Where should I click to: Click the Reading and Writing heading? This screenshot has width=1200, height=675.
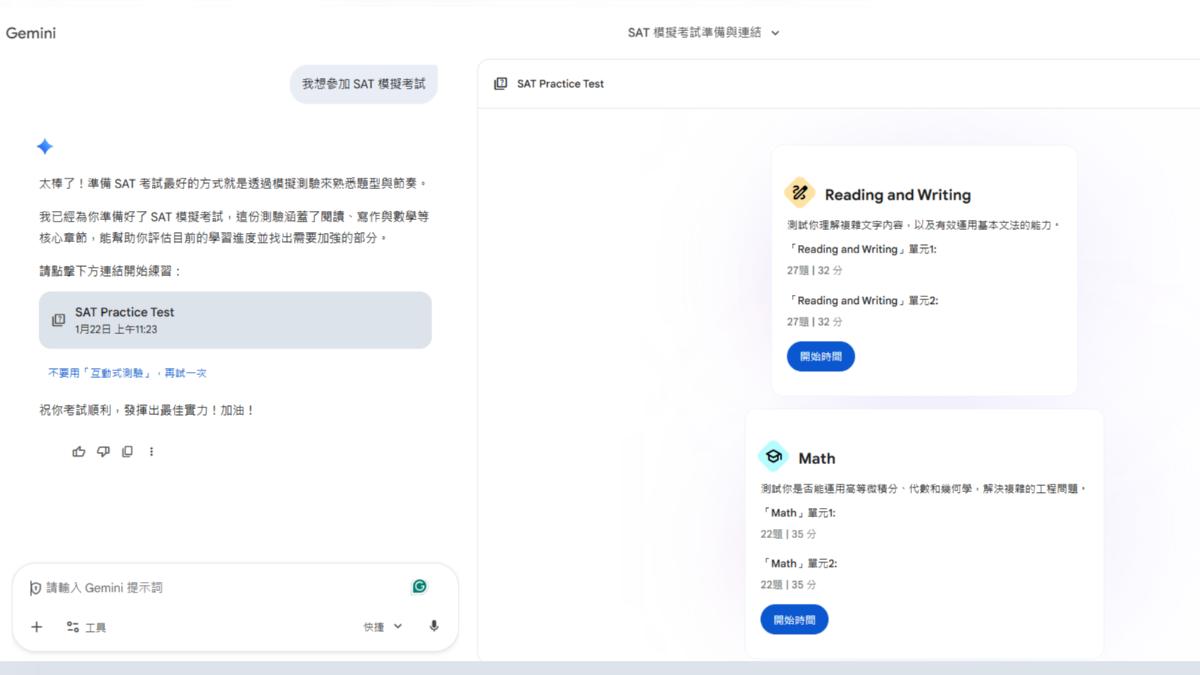pyautogui.click(x=898, y=195)
